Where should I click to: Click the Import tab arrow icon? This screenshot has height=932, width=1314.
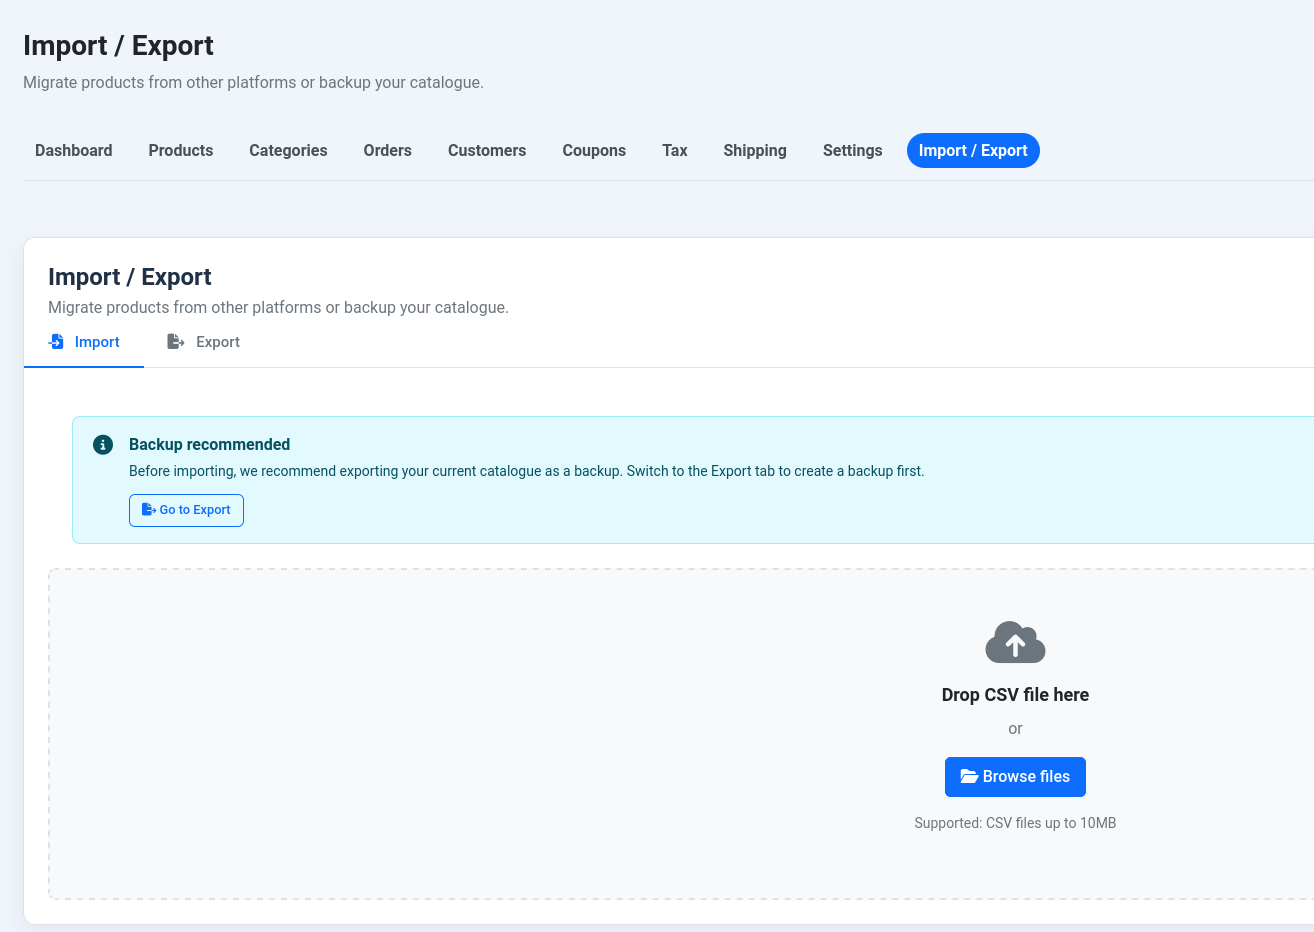point(57,342)
